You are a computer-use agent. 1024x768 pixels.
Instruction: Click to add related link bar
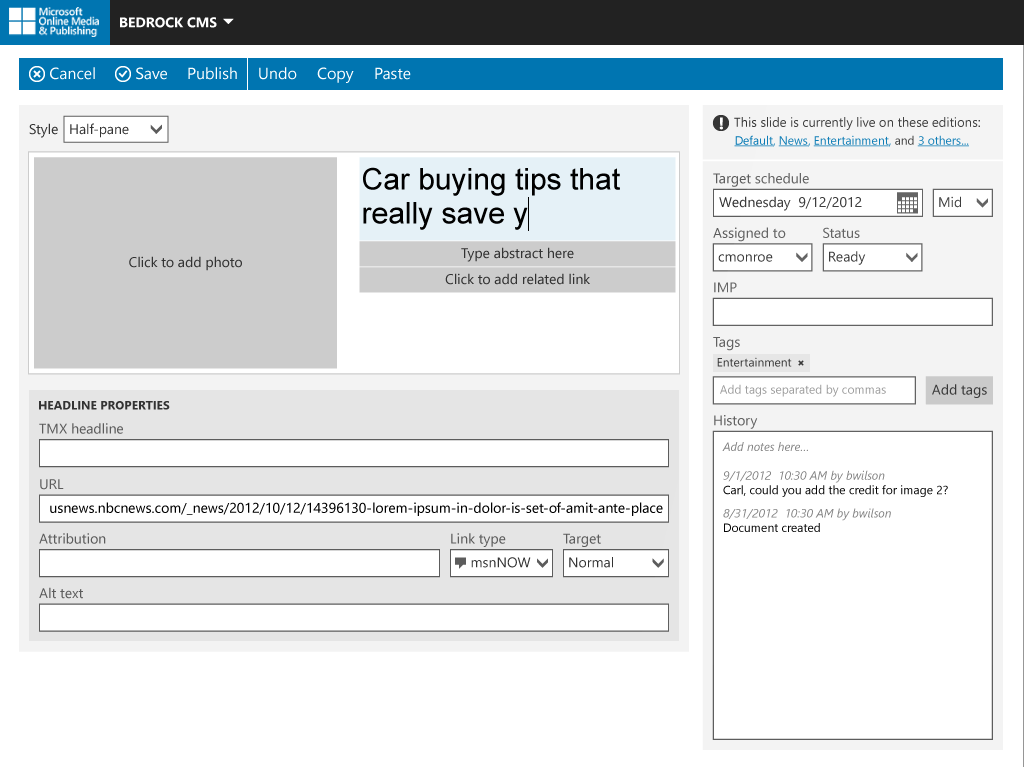coord(517,280)
